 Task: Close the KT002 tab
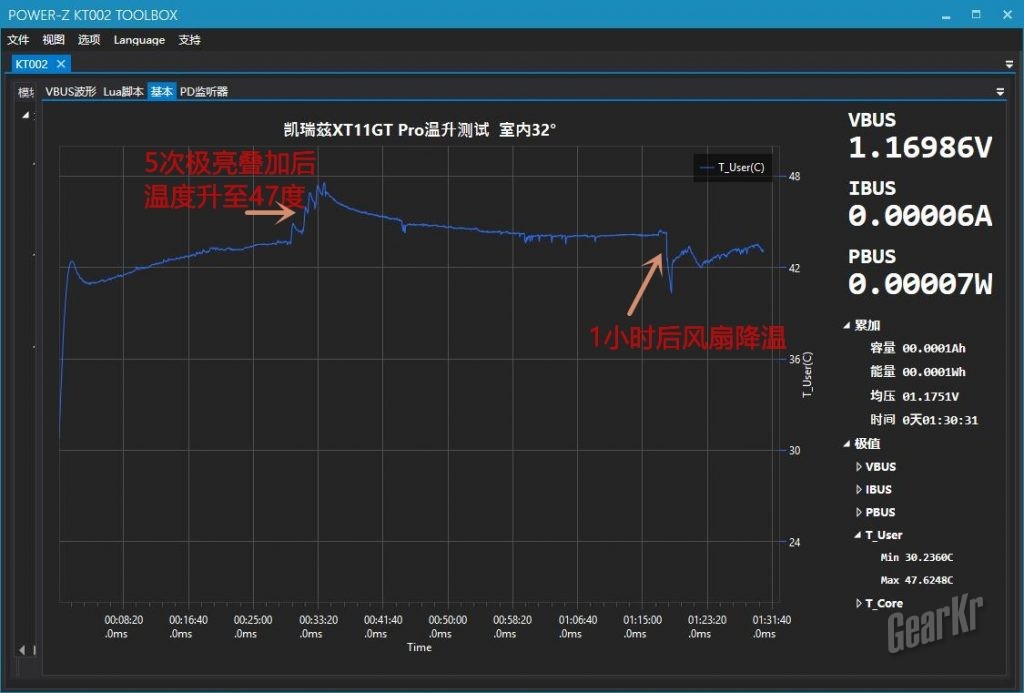[x=61, y=64]
